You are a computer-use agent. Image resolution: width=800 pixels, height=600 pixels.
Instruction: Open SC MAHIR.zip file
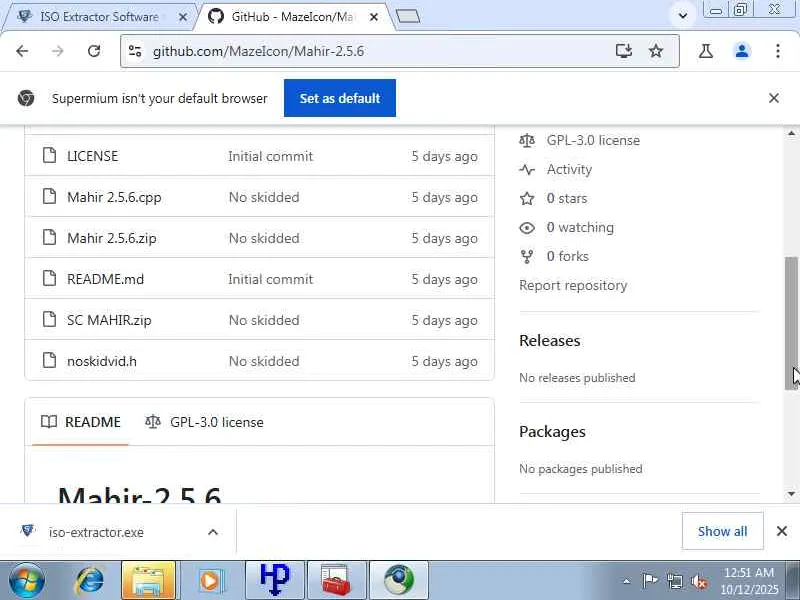point(109,320)
